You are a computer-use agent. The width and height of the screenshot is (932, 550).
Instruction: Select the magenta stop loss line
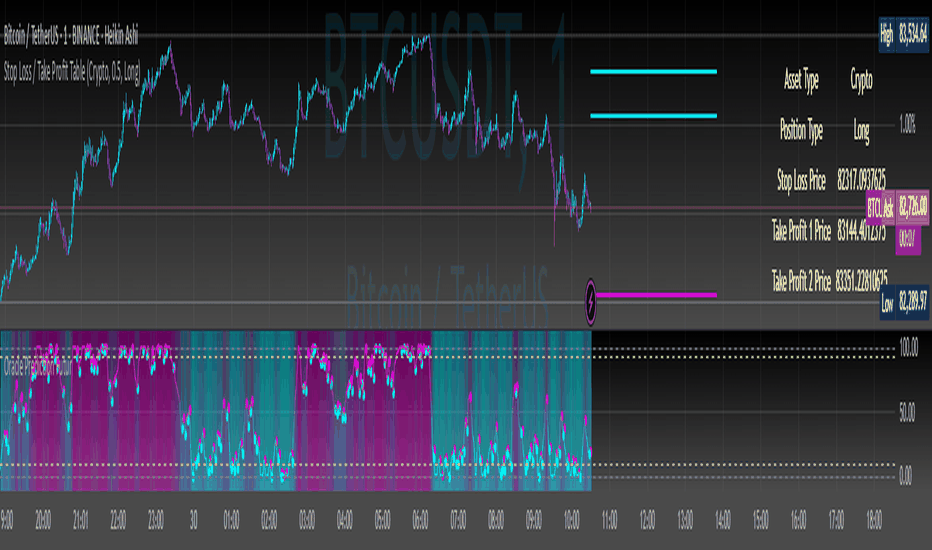(656, 295)
